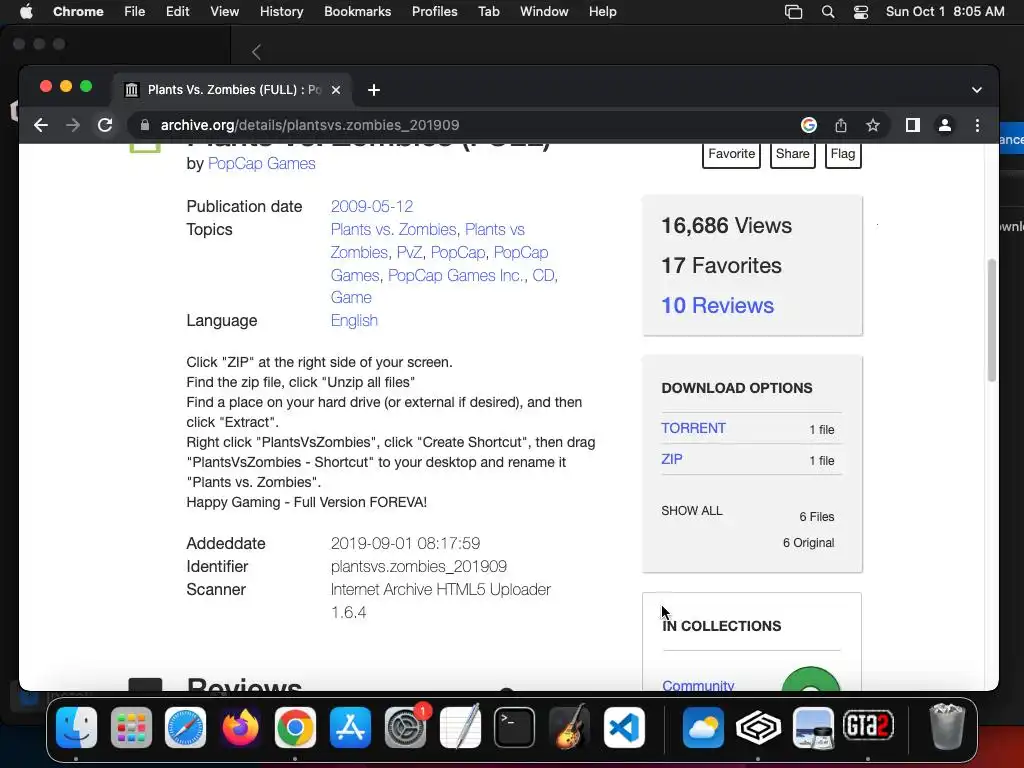Open the Bookmarks menu

pos(358,12)
